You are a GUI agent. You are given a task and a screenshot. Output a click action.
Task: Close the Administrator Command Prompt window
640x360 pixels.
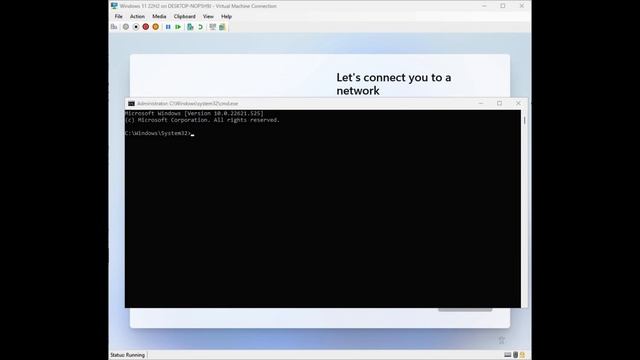coord(518,103)
